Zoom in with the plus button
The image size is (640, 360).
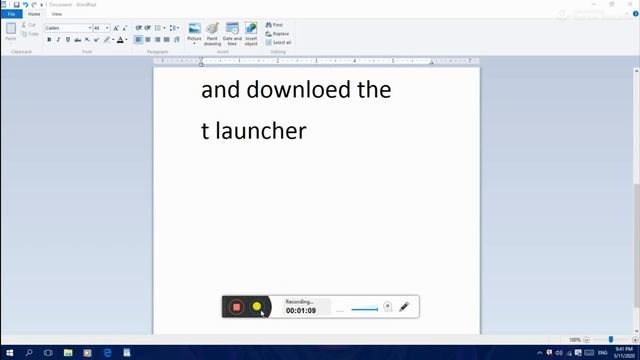click(635, 340)
